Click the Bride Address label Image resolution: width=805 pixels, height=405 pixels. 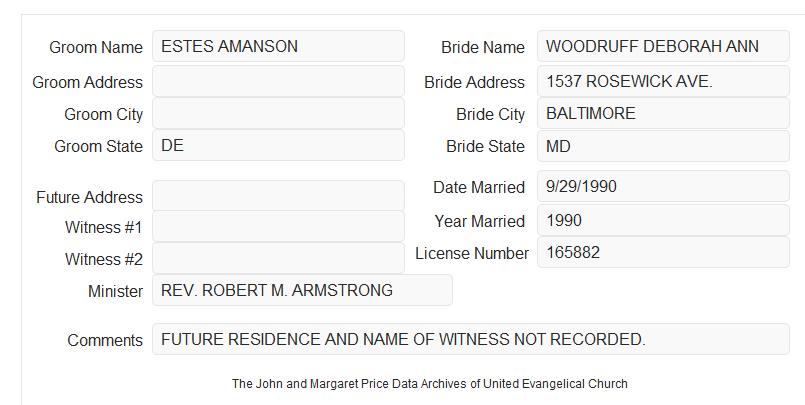point(474,82)
